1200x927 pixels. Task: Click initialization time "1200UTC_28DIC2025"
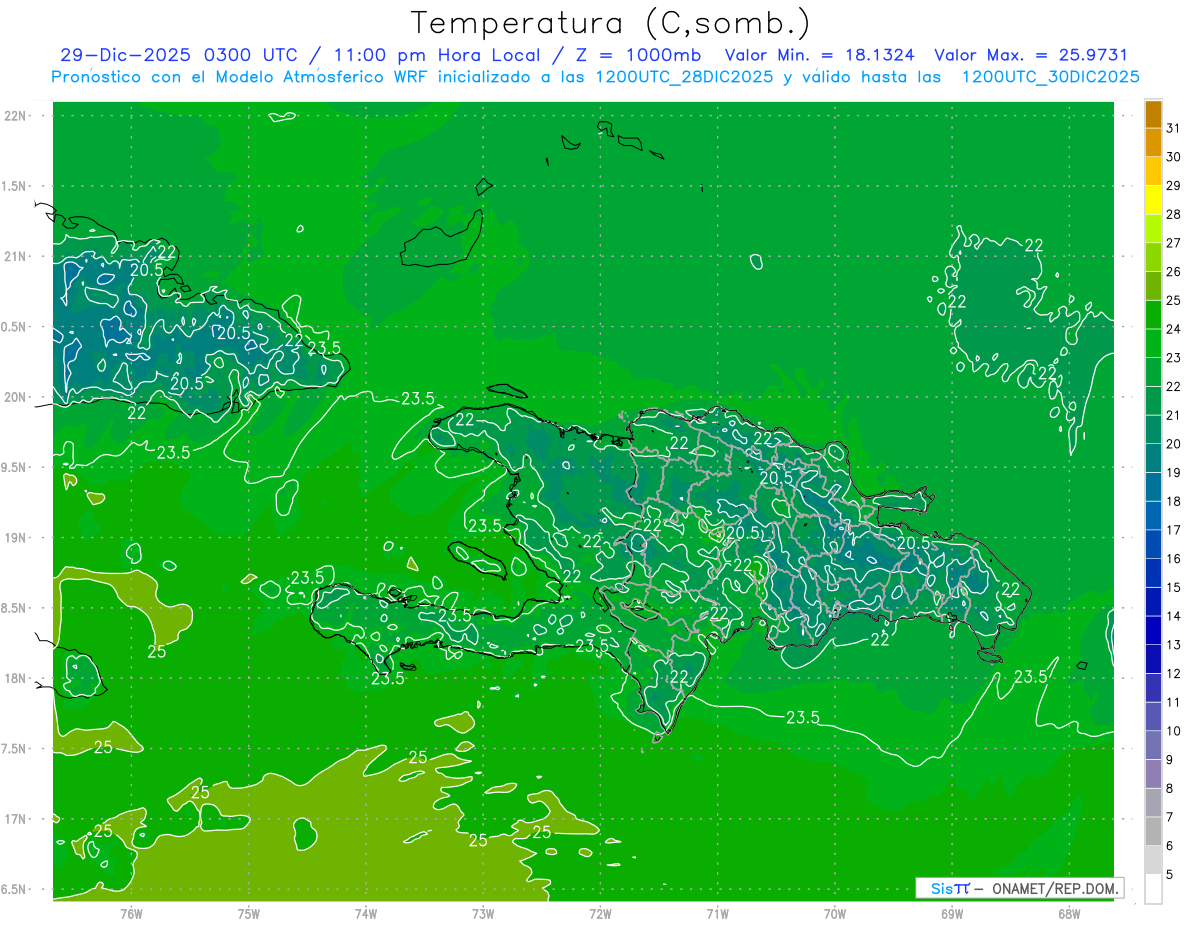pos(682,77)
